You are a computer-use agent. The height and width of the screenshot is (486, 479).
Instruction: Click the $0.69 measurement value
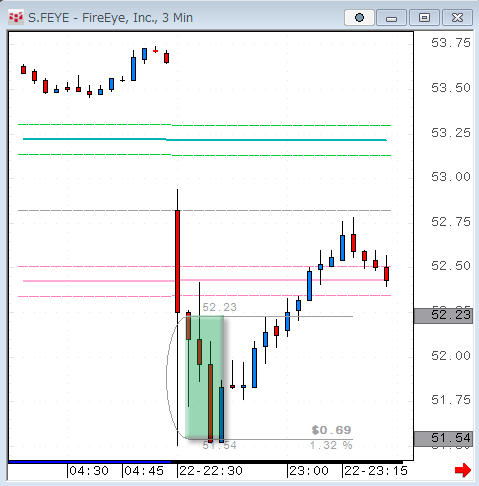point(331,430)
